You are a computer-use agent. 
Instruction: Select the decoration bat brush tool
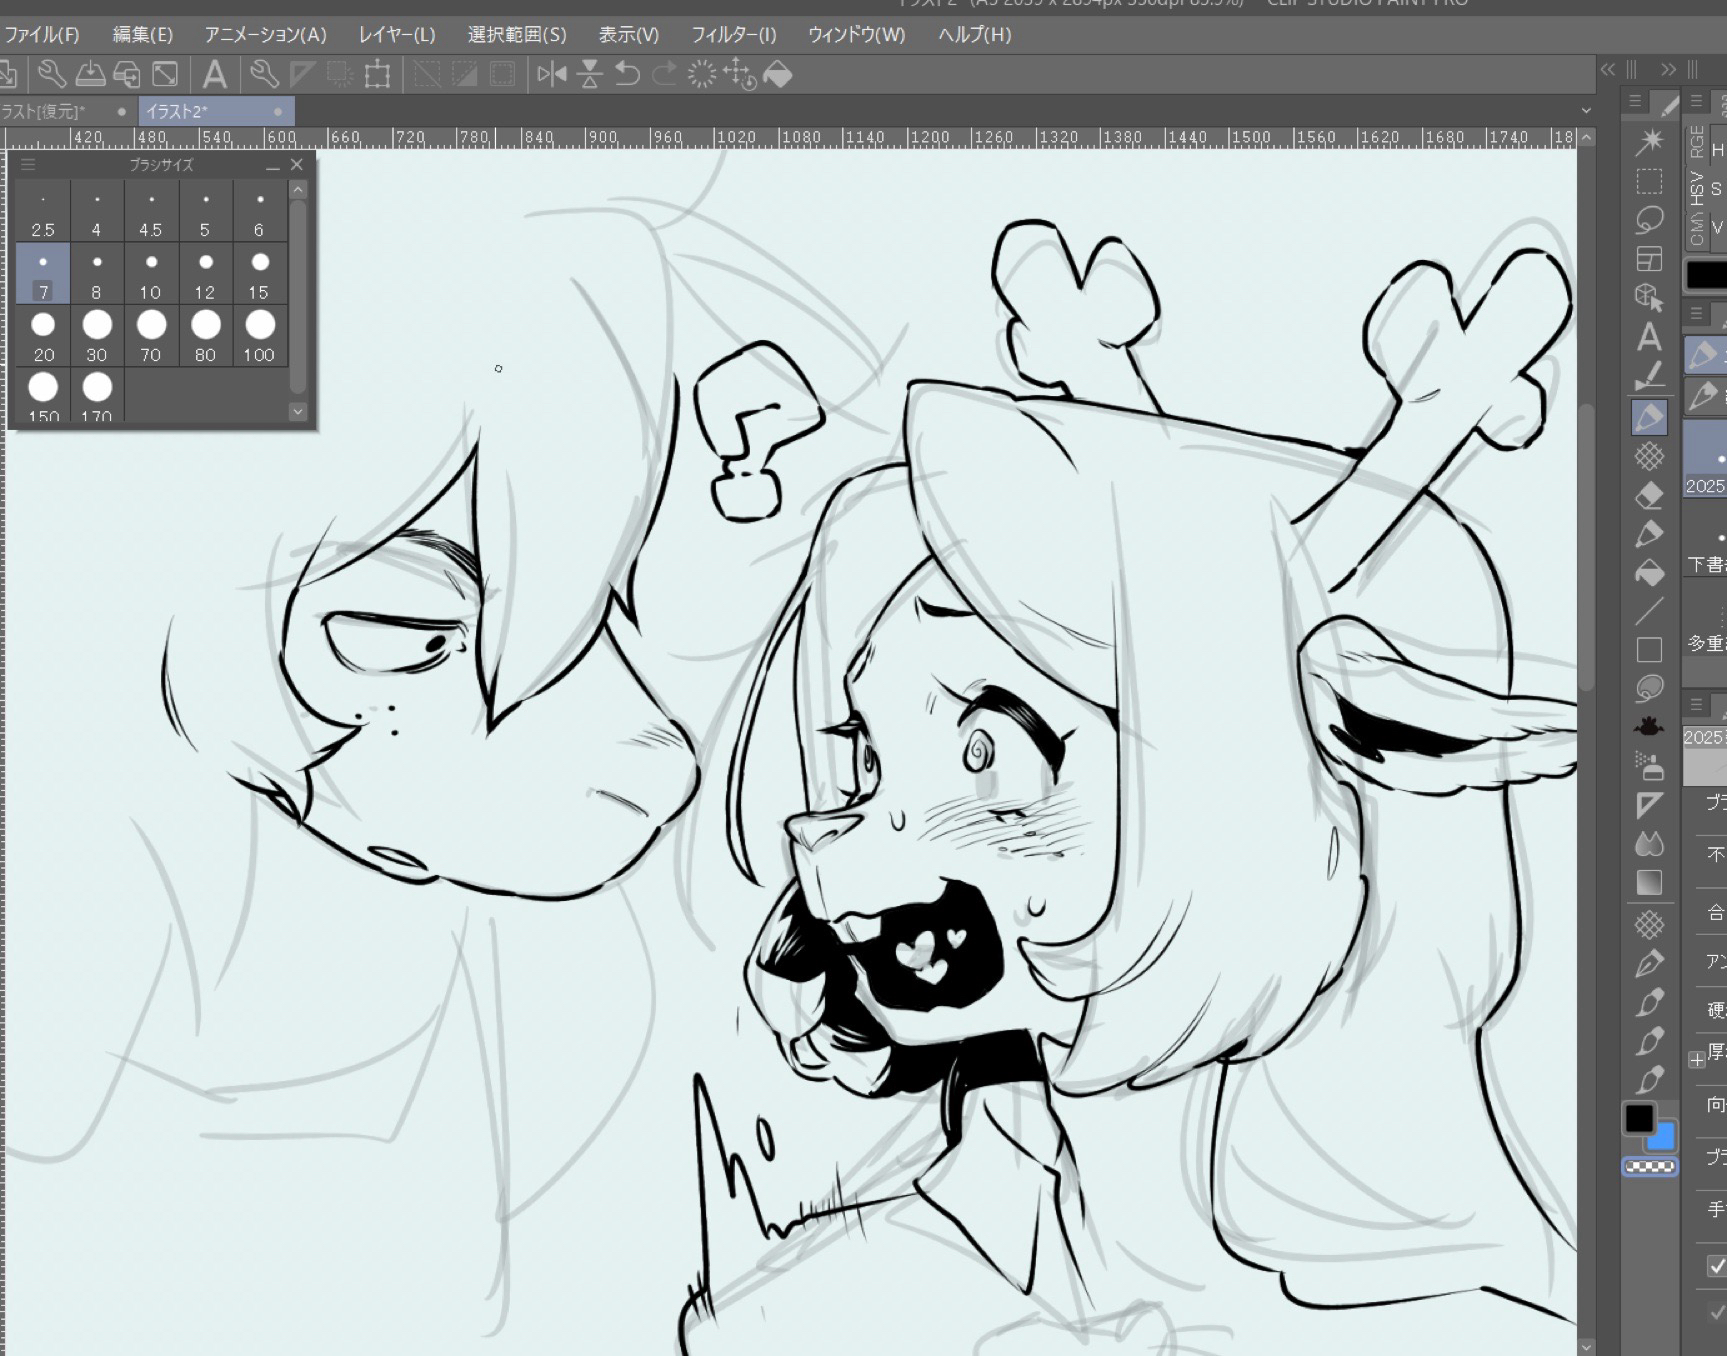point(1649,727)
